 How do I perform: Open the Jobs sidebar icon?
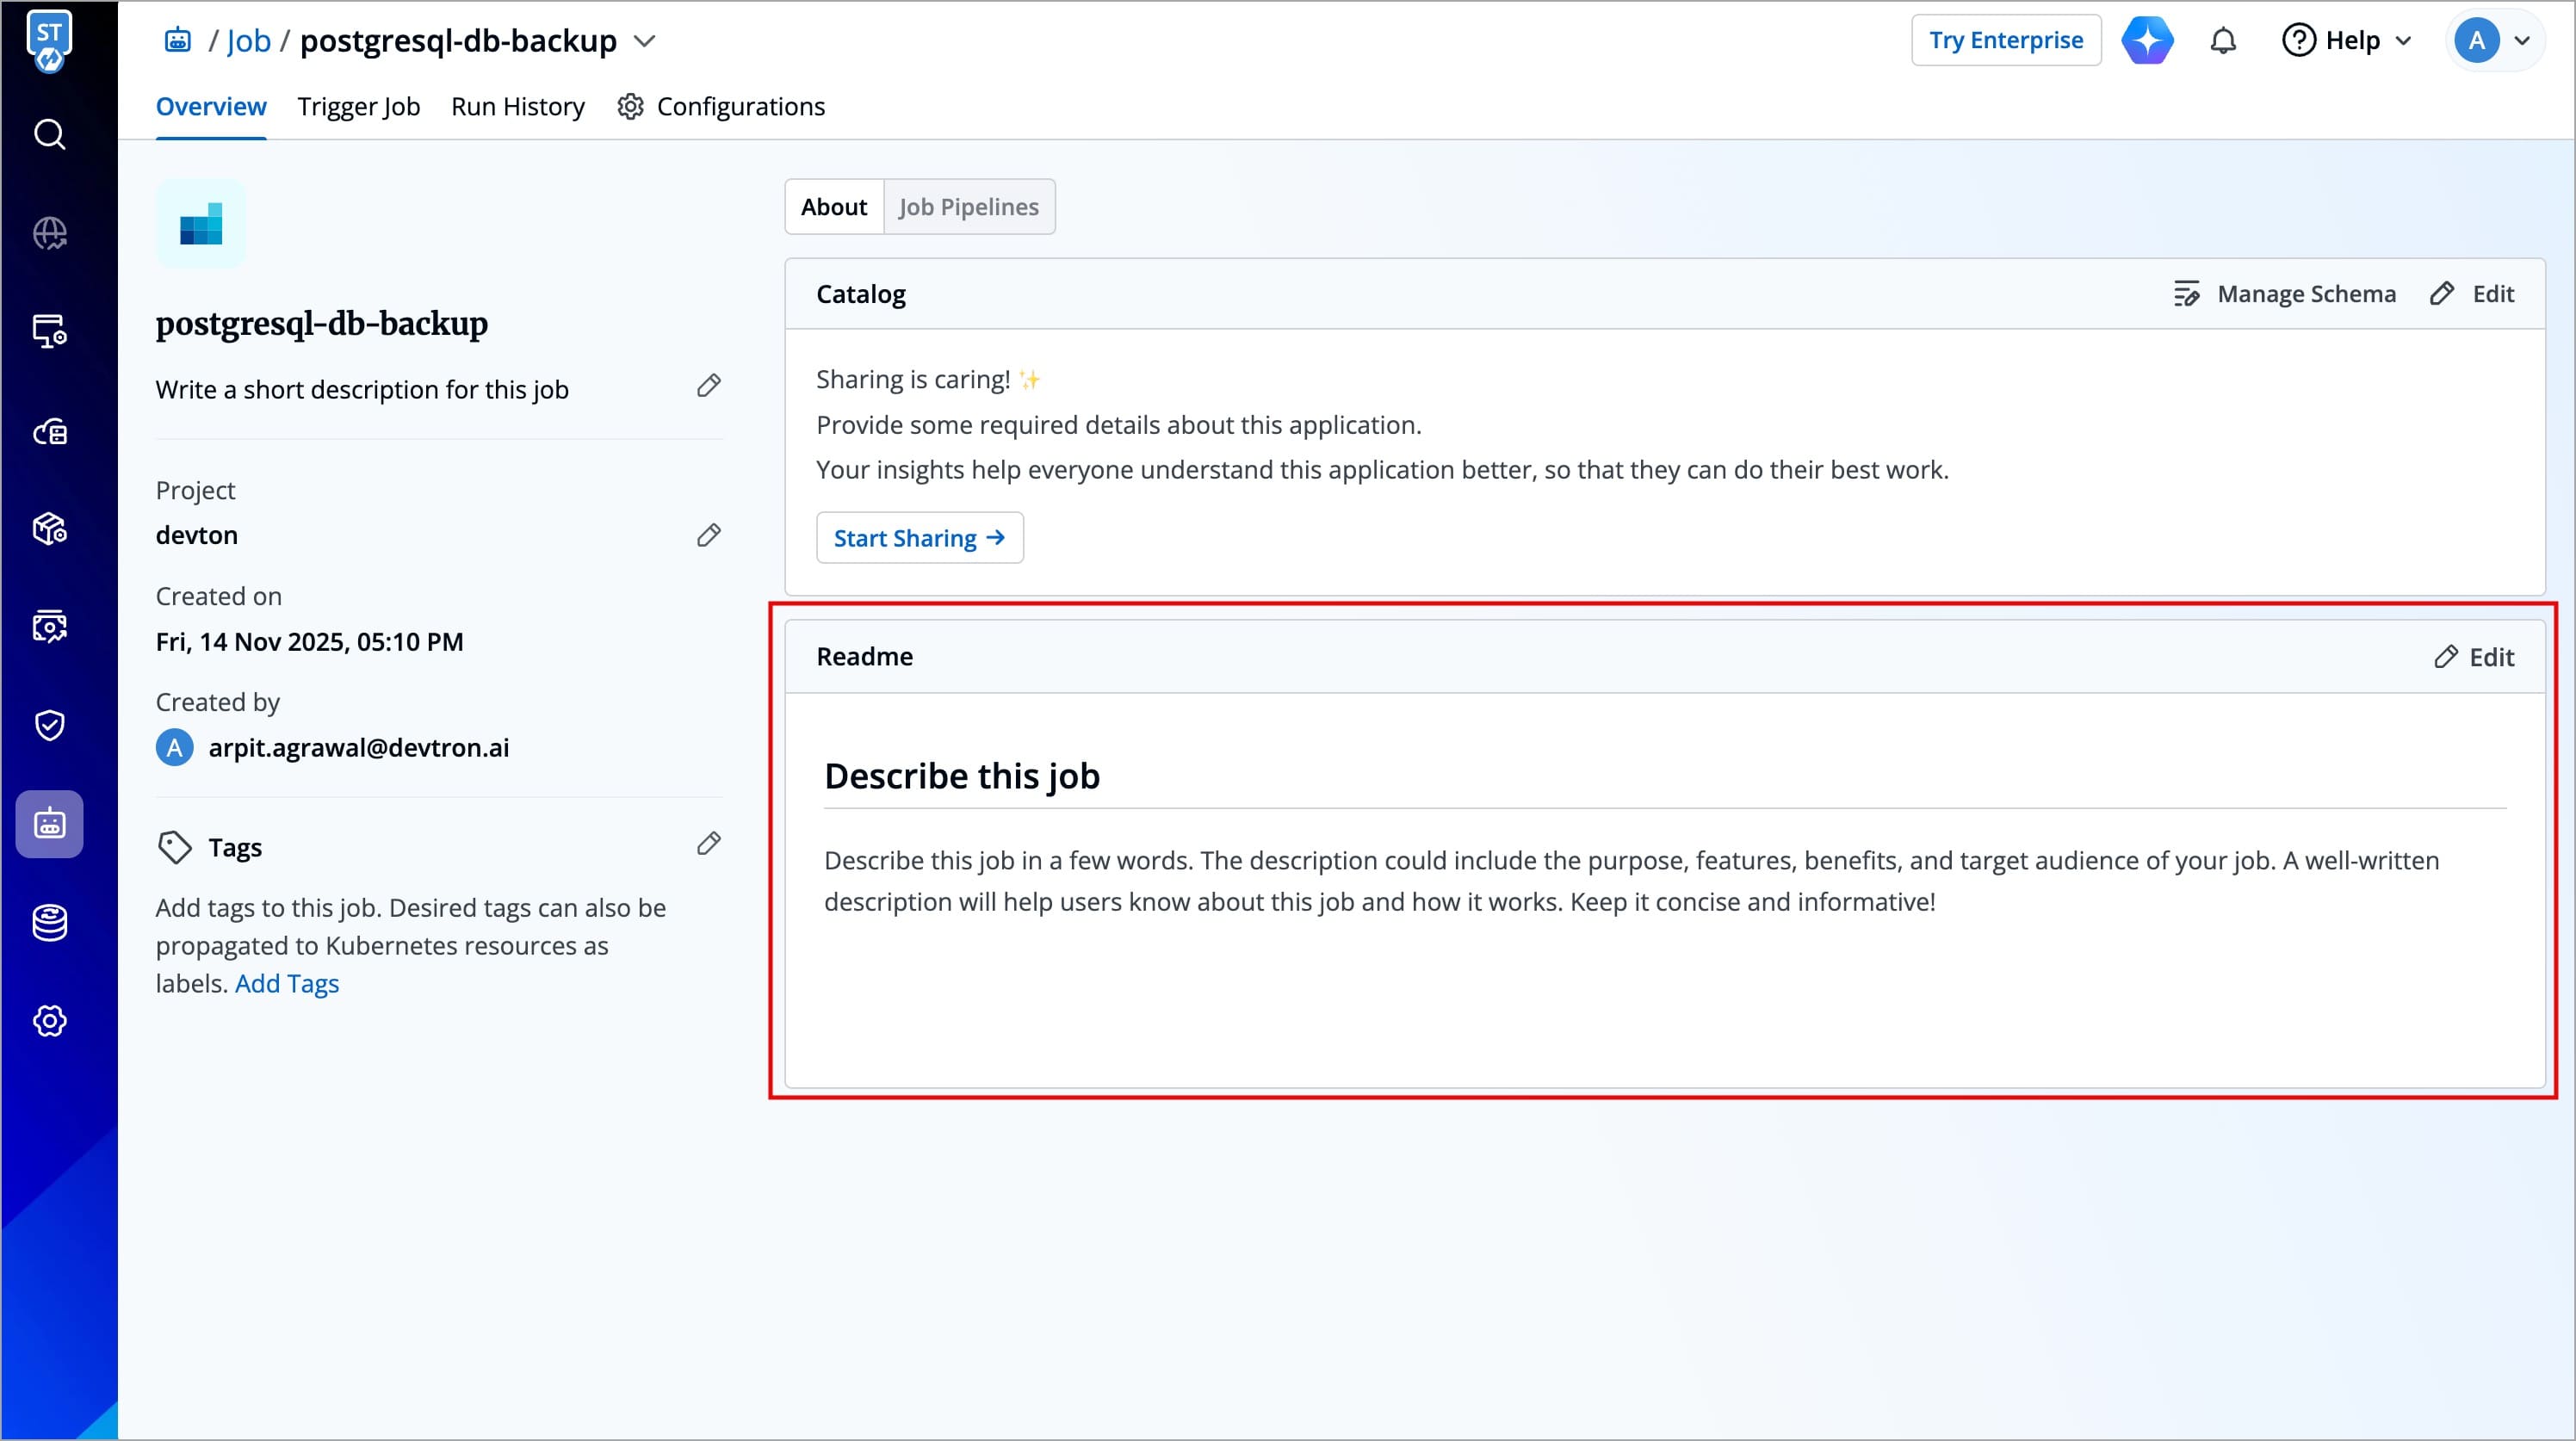coord(49,824)
